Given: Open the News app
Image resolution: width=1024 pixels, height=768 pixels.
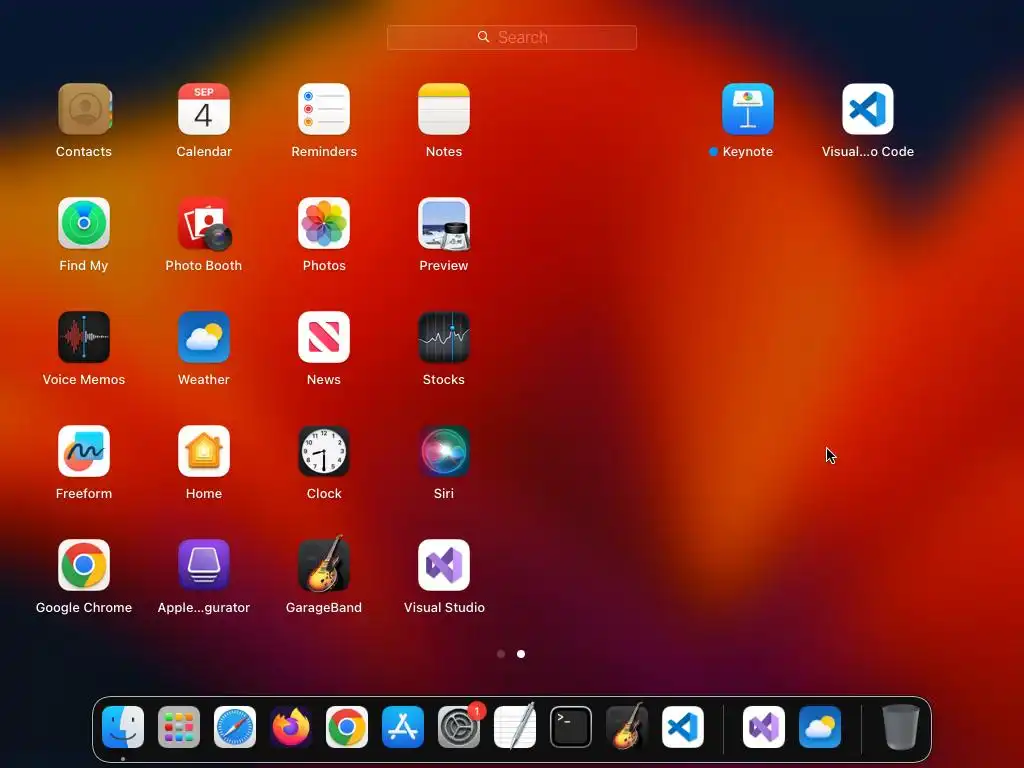Looking at the screenshot, I should point(324,337).
